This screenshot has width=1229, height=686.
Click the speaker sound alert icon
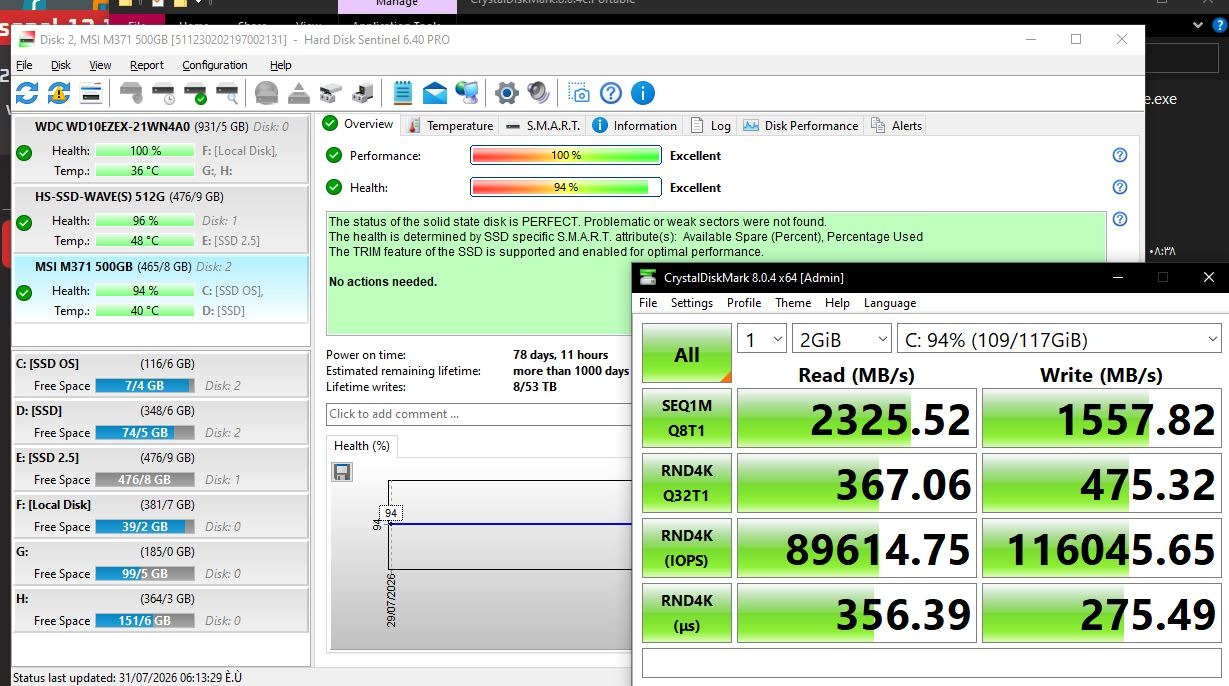[539, 93]
